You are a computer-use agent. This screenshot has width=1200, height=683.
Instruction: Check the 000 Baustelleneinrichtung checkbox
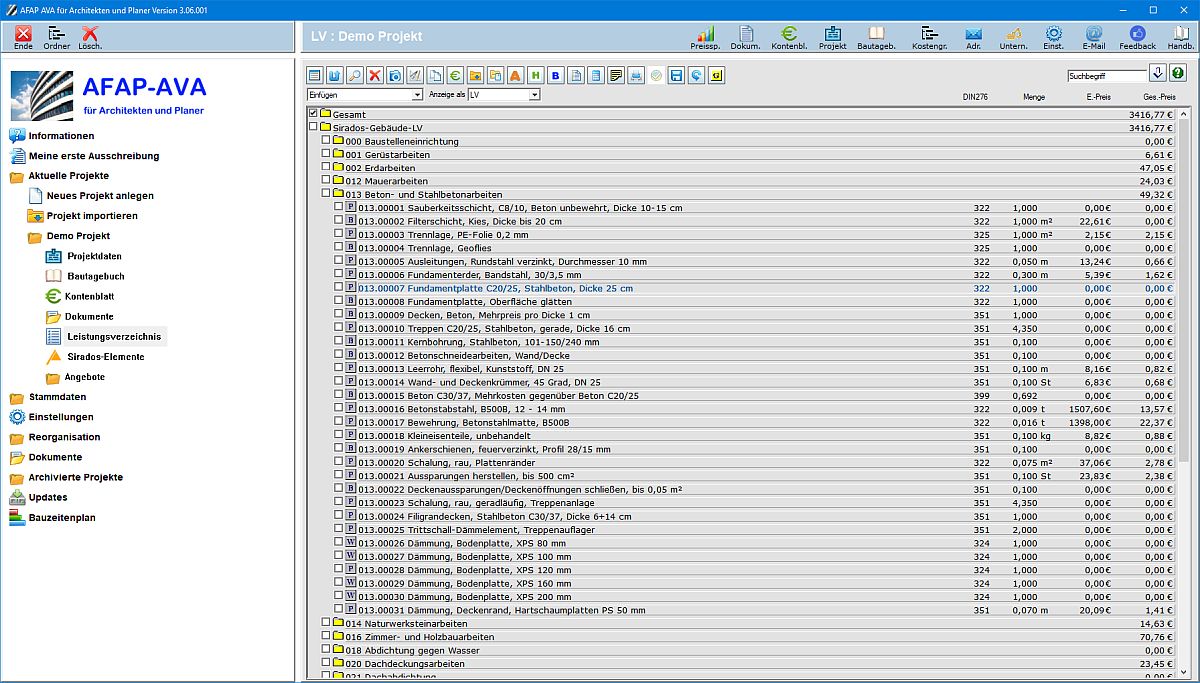(x=325, y=141)
